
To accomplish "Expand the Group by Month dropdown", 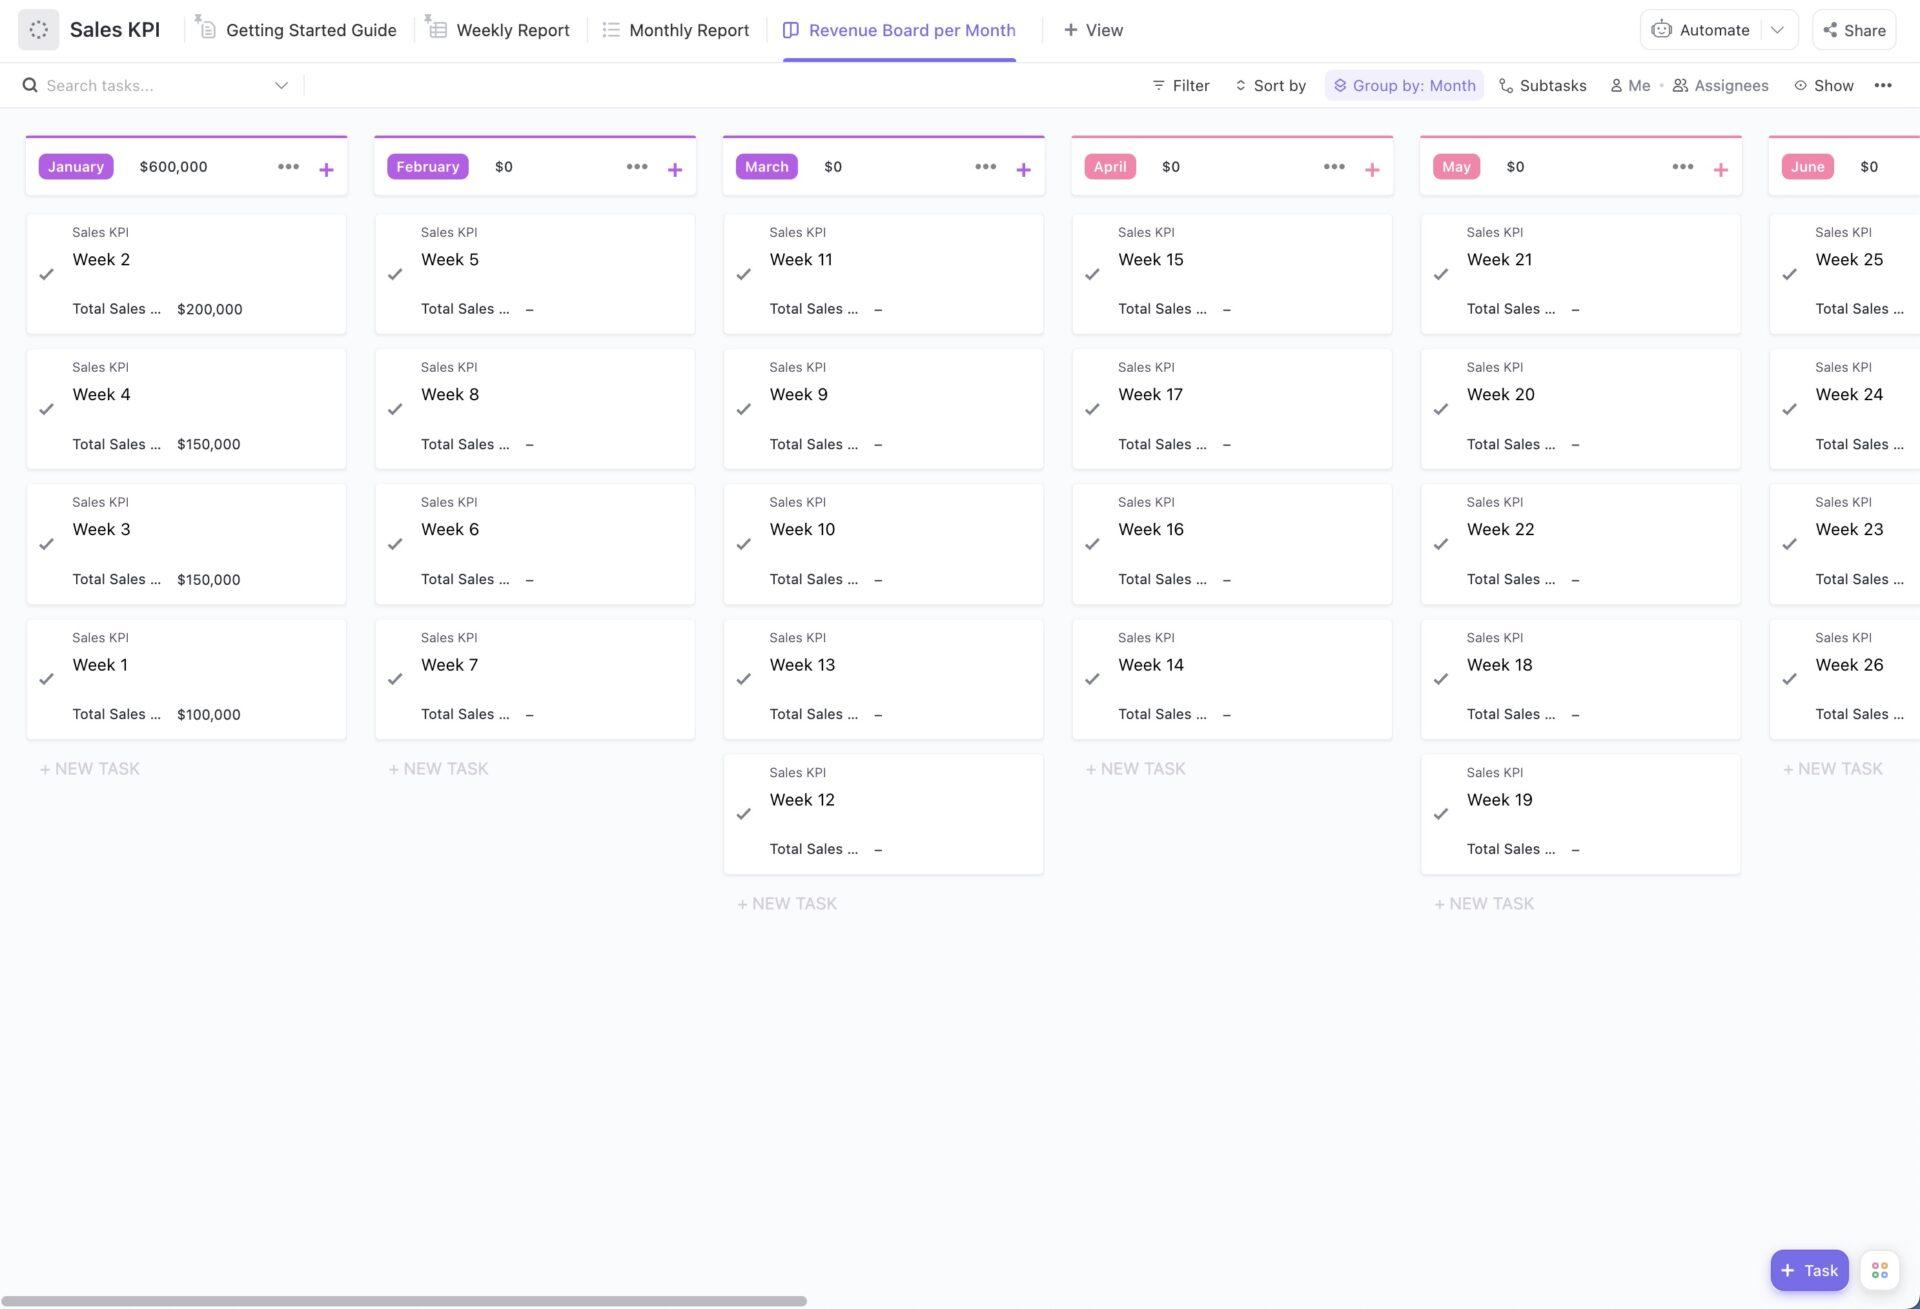I will 1404,85.
